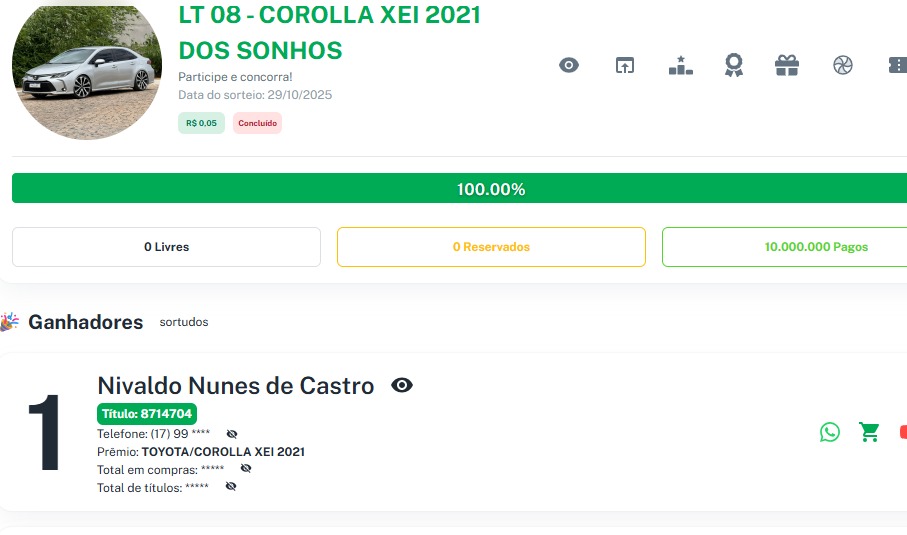Open the gift box prizes icon
Viewport: 907px width, 535px height.
(787, 66)
